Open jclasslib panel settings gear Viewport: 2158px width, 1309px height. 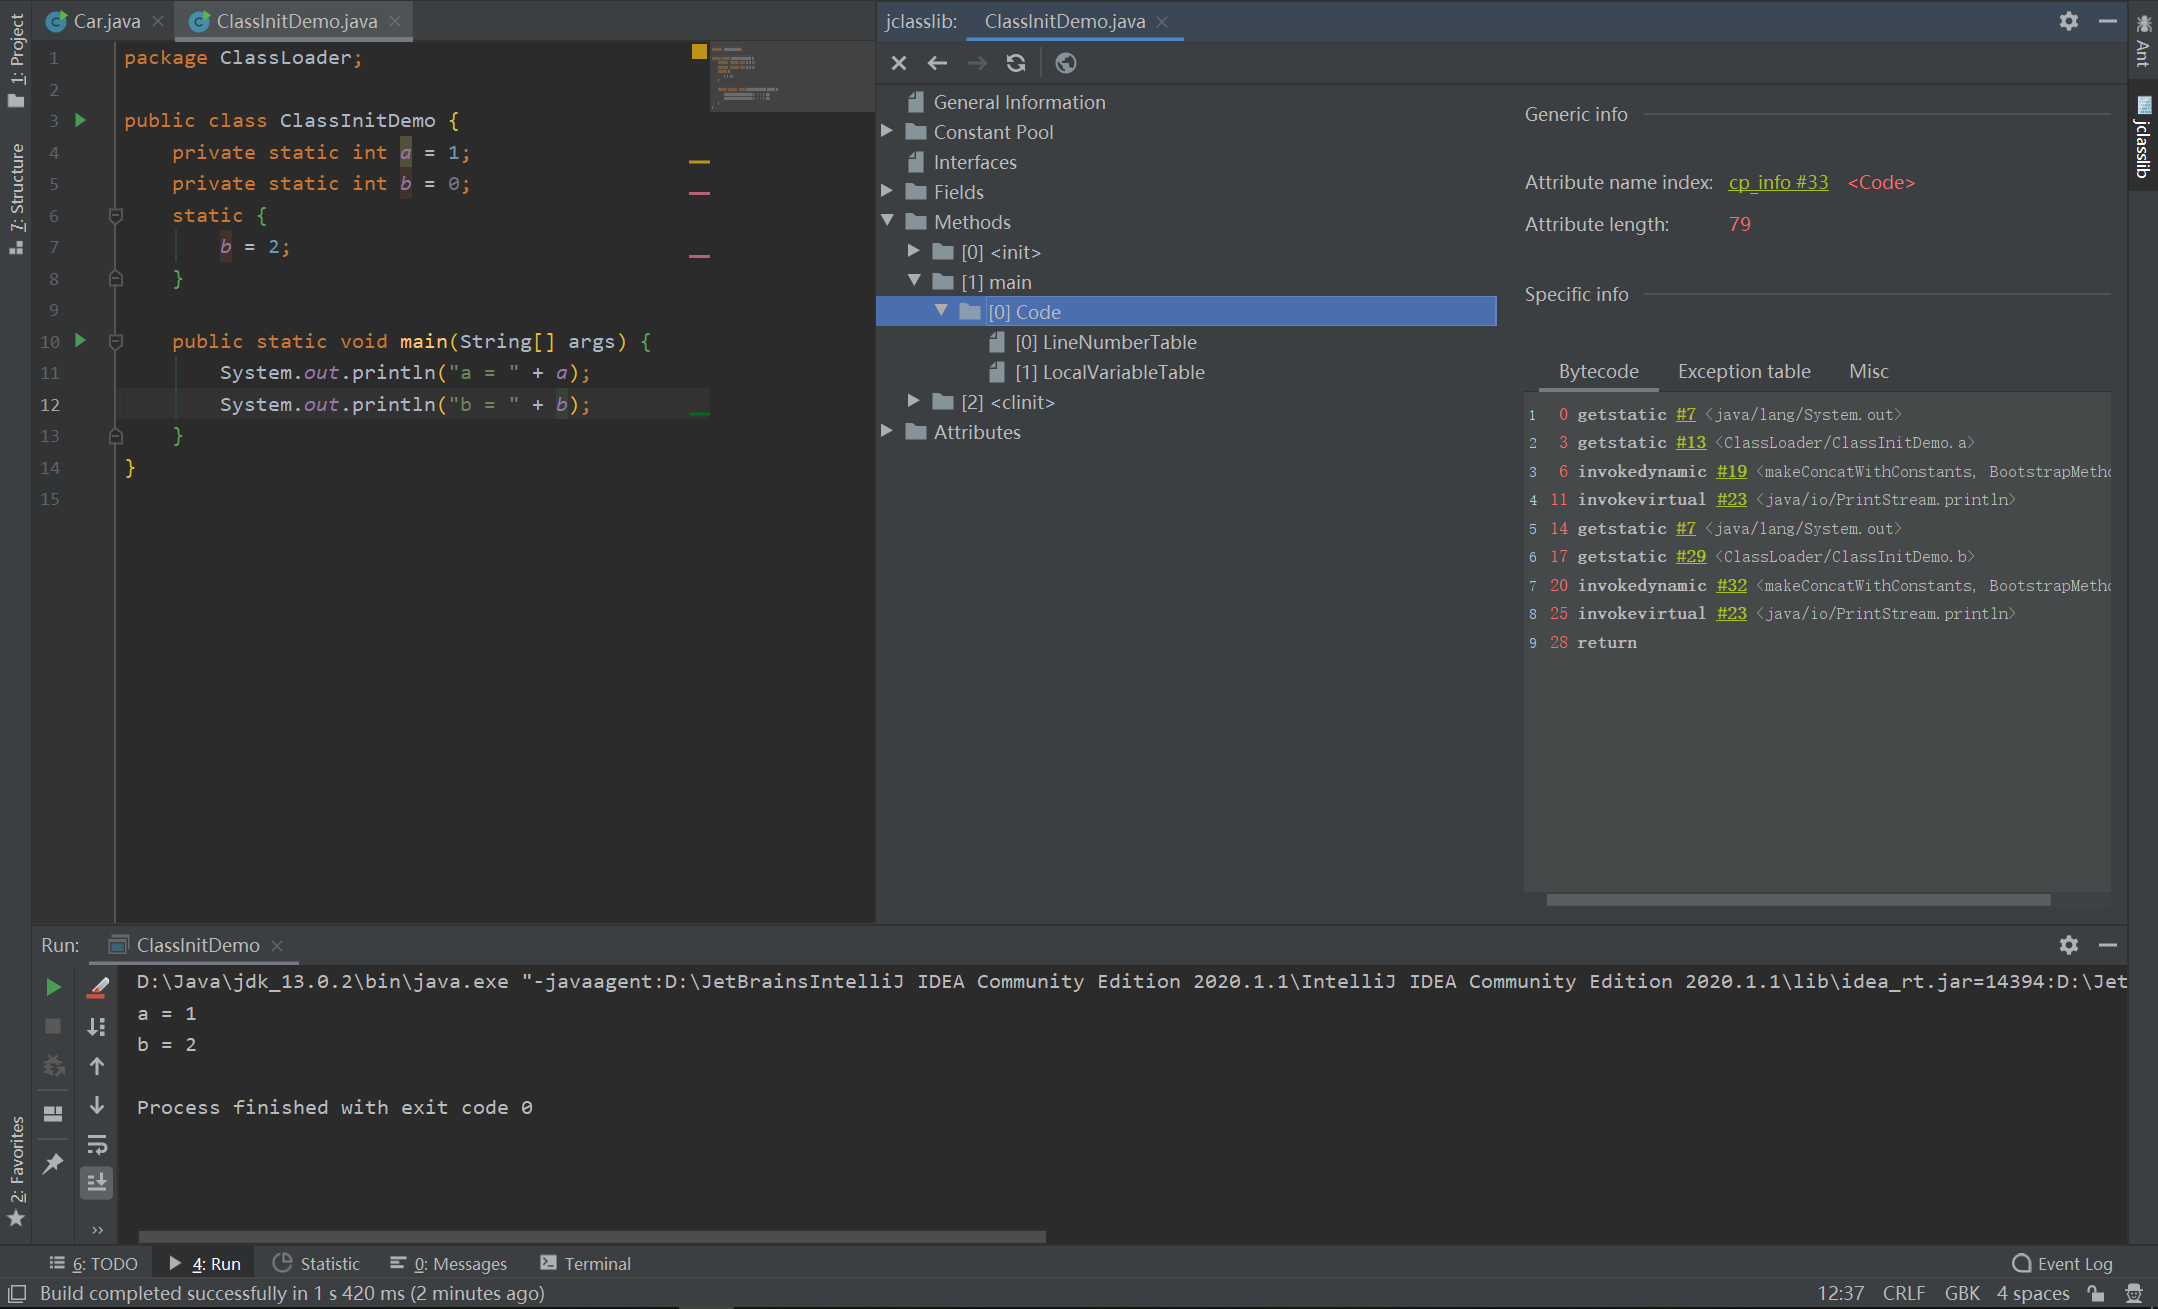2069,21
